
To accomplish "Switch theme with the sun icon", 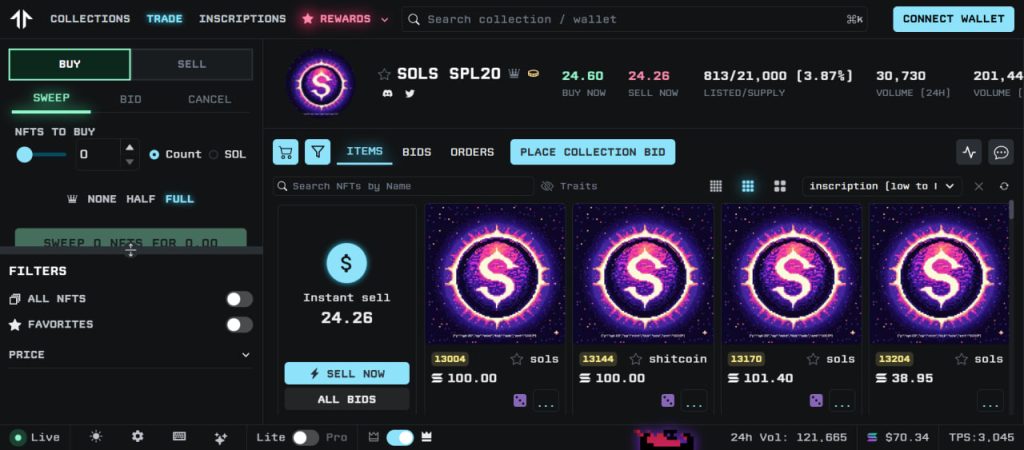I will (x=96, y=436).
